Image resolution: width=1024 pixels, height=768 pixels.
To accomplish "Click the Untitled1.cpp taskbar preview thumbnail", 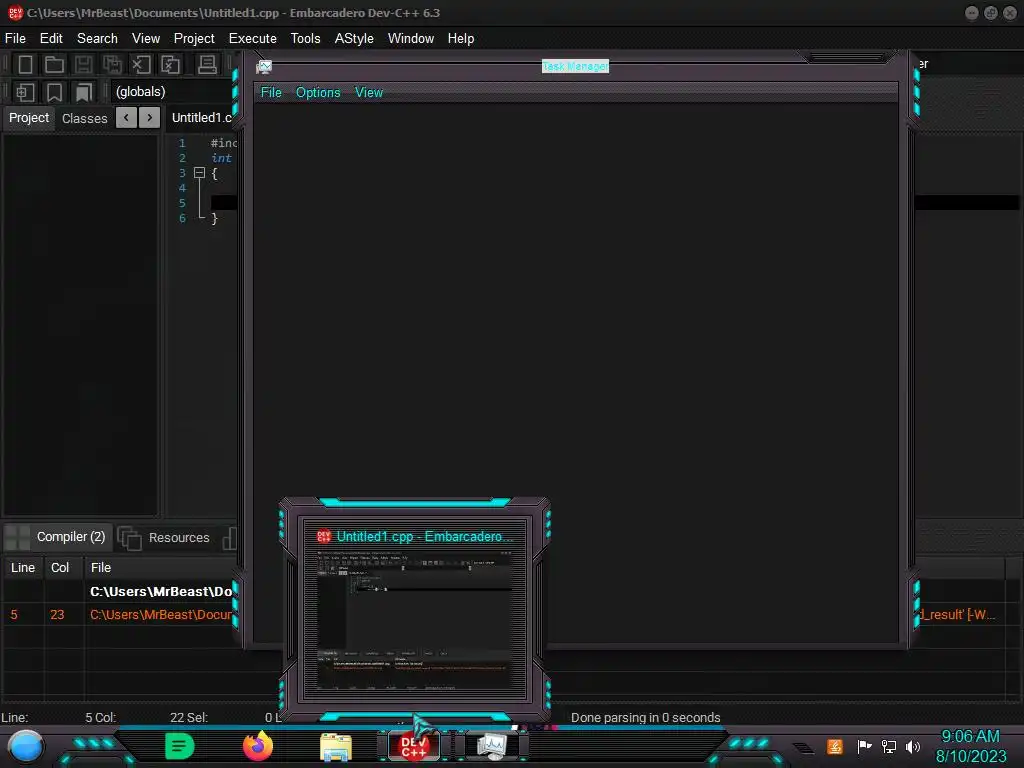I will pos(415,620).
